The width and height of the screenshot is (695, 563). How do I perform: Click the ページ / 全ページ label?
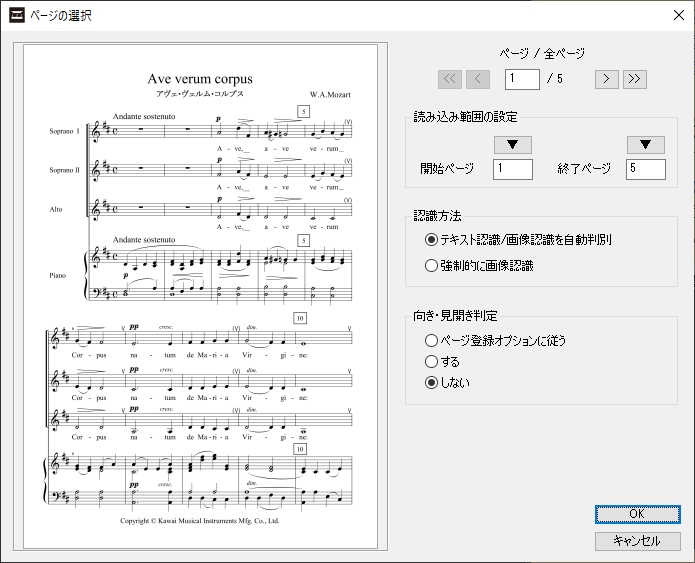coord(542,54)
